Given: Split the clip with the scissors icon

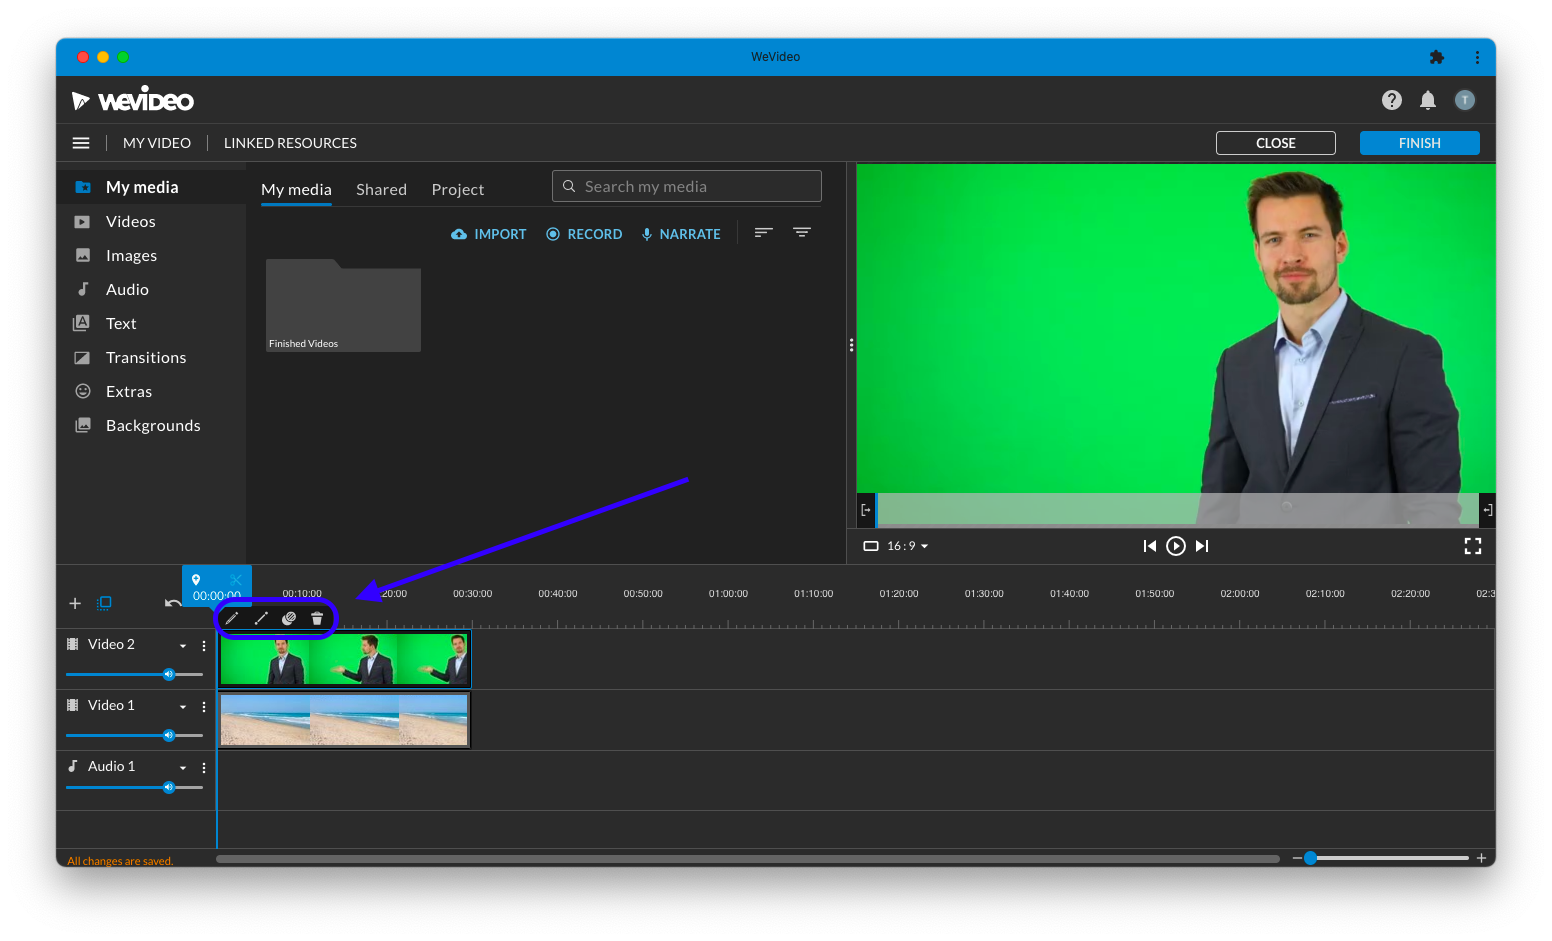Looking at the screenshot, I should [236, 580].
